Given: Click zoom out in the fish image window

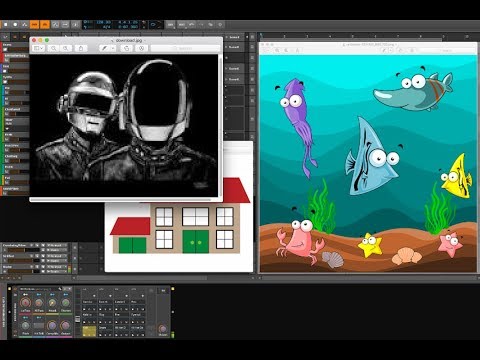Looking at the screenshot, I should click(277, 50).
